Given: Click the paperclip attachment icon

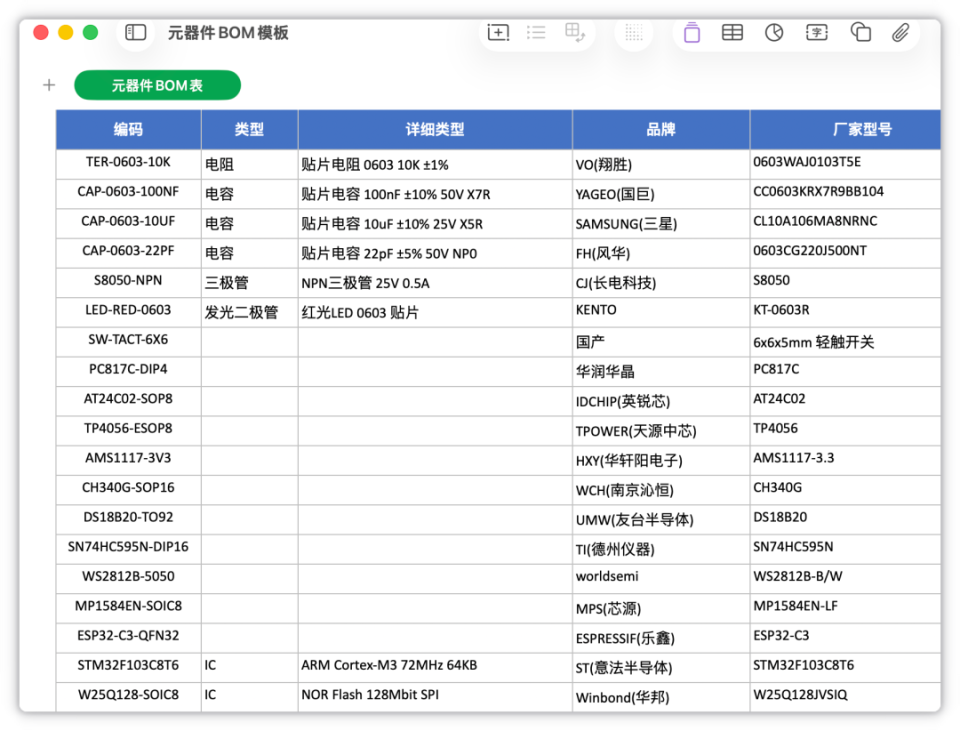Looking at the screenshot, I should [x=900, y=32].
